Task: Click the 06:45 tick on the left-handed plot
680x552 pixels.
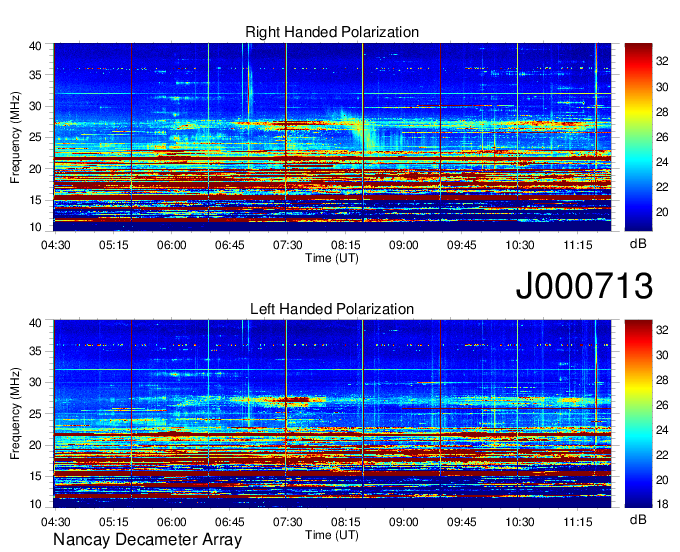Action: (x=230, y=522)
